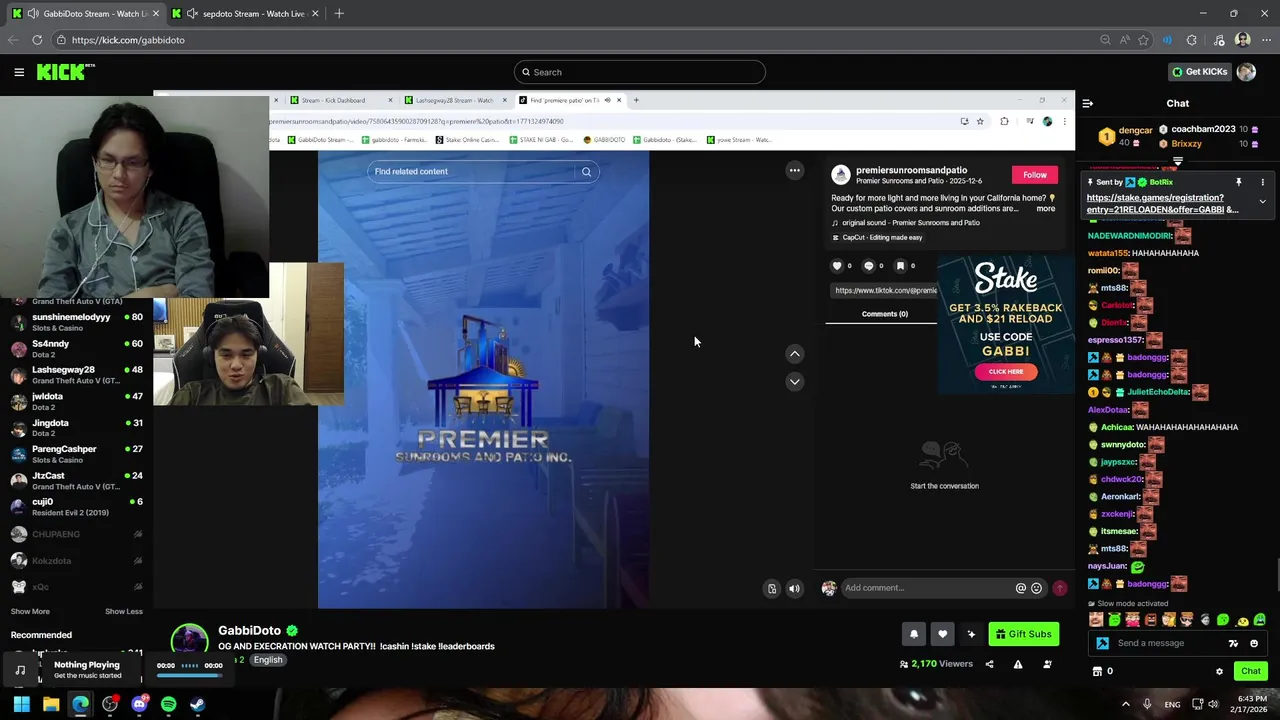
Task: Open the Kick hamburger sidebar menu
Action: pyautogui.click(x=19, y=72)
